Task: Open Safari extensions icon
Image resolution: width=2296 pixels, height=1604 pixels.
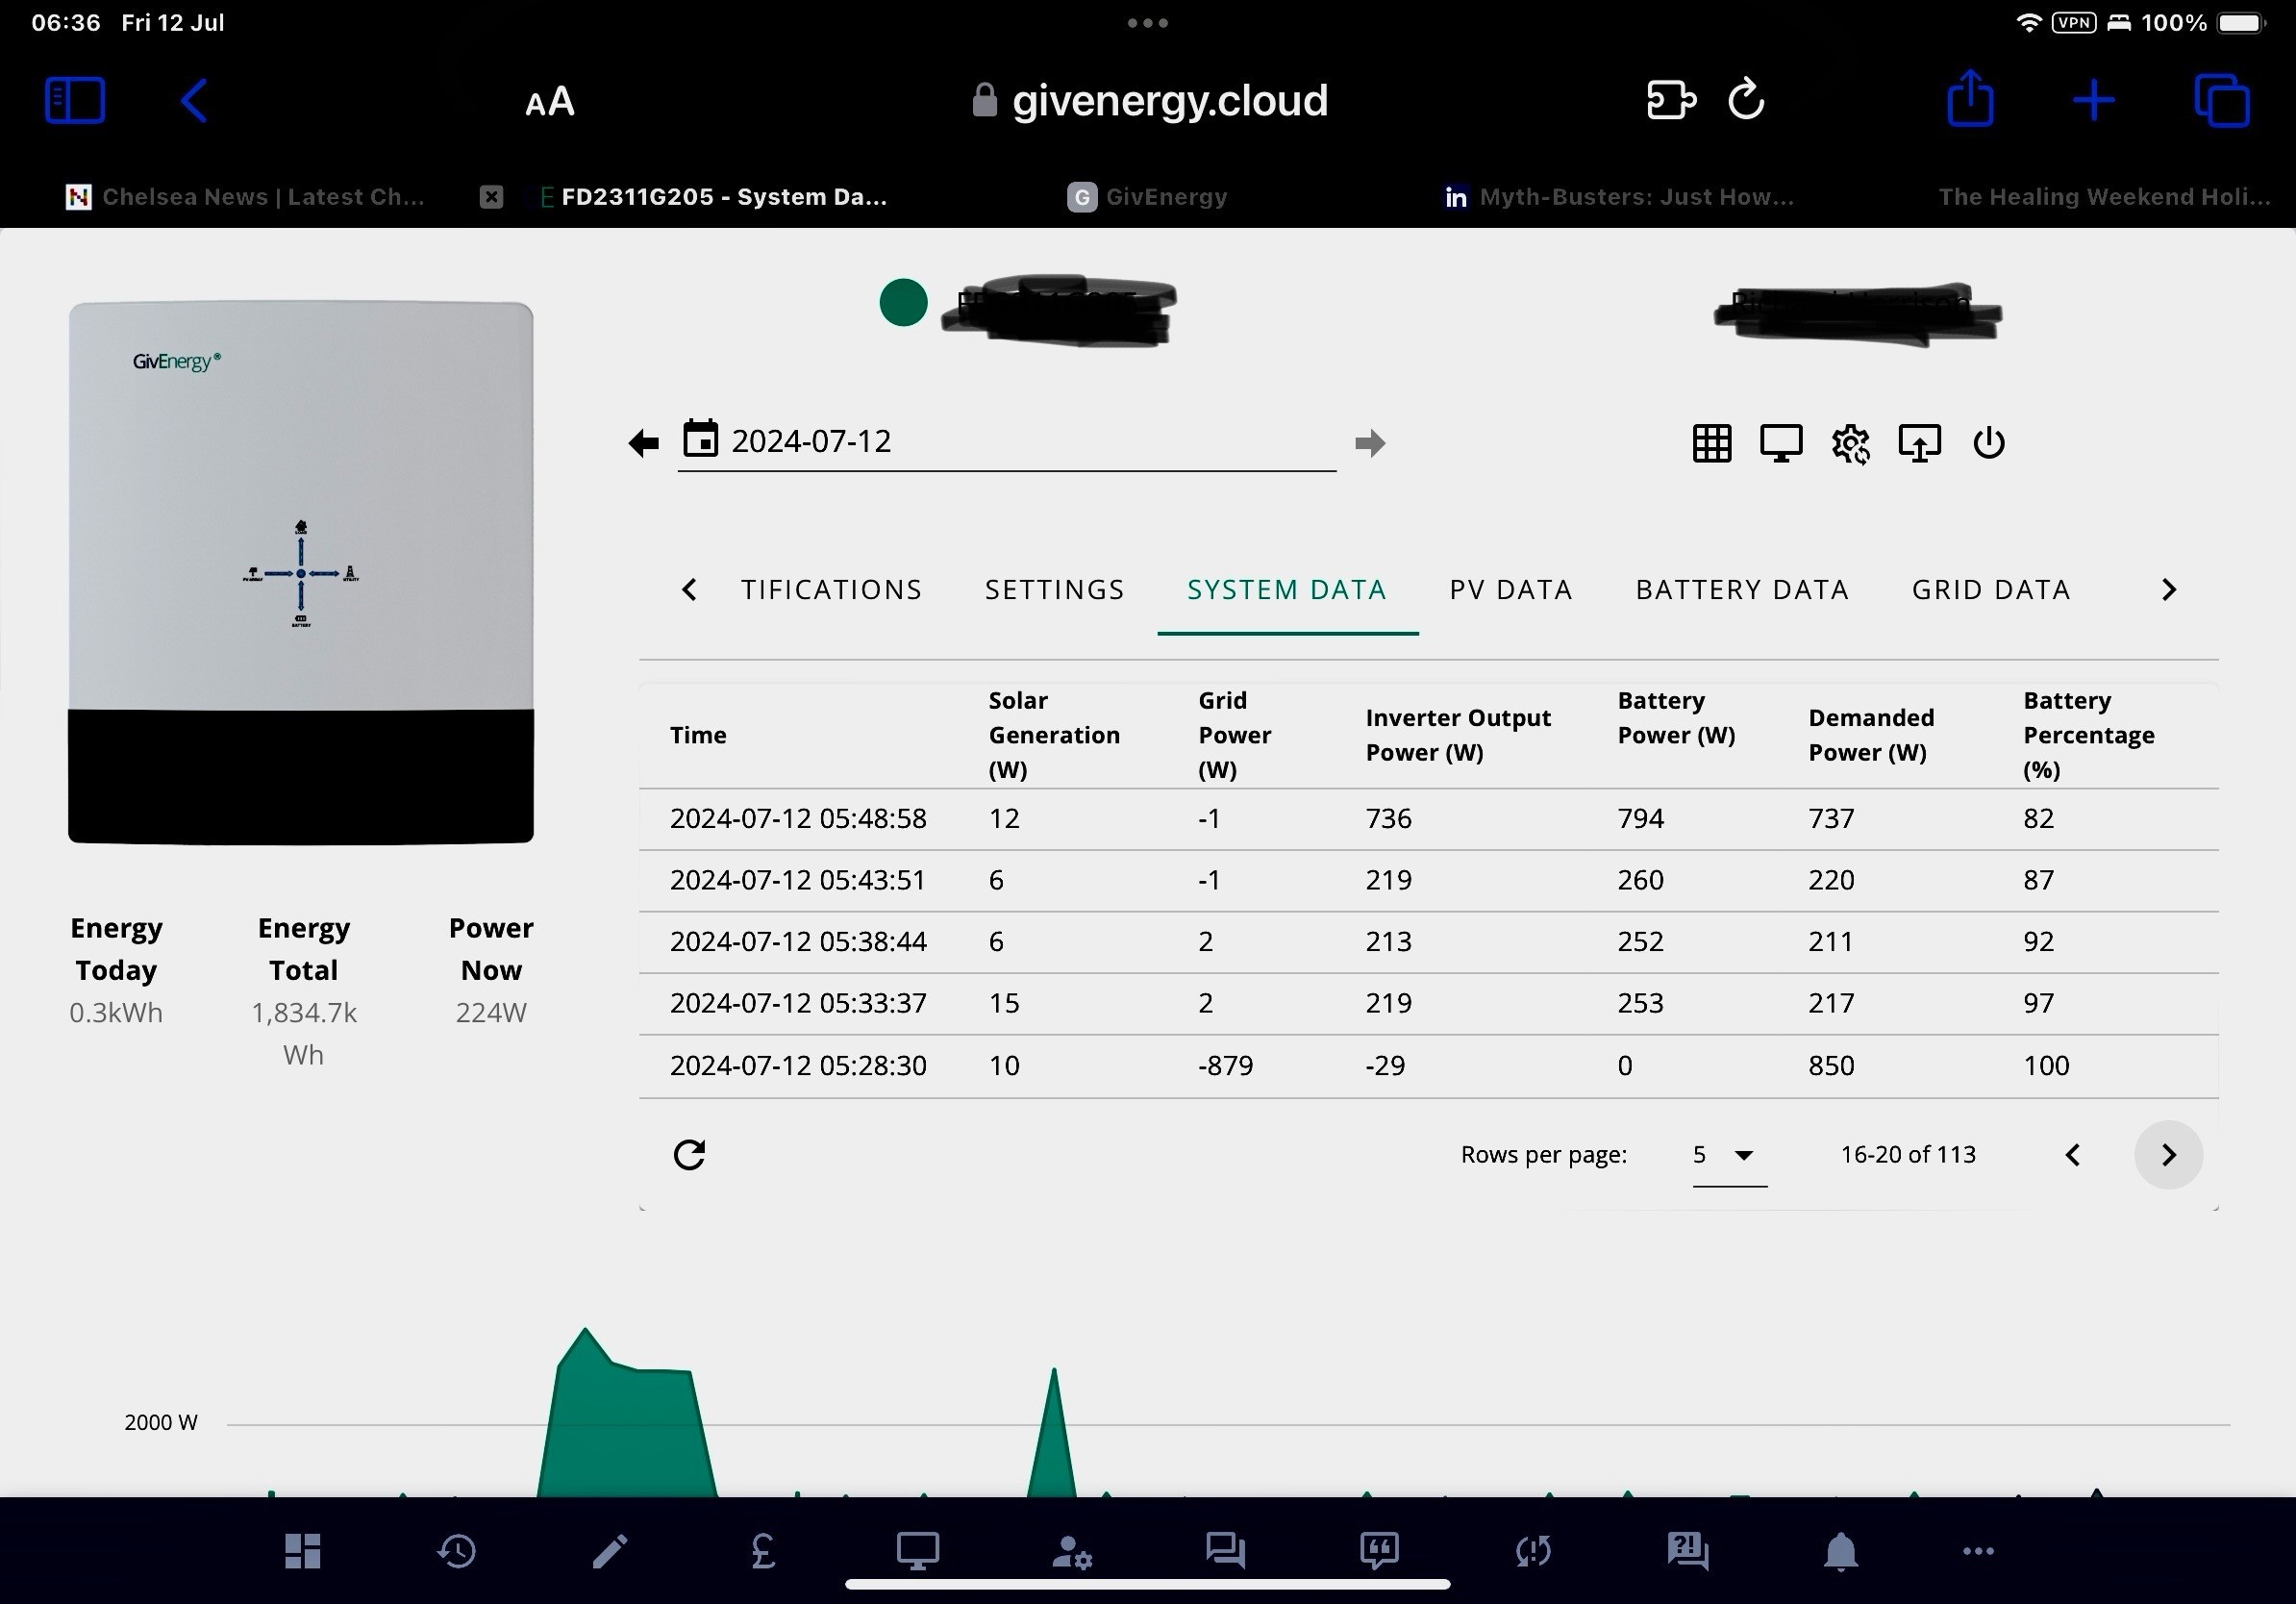Action: pos(1671,101)
